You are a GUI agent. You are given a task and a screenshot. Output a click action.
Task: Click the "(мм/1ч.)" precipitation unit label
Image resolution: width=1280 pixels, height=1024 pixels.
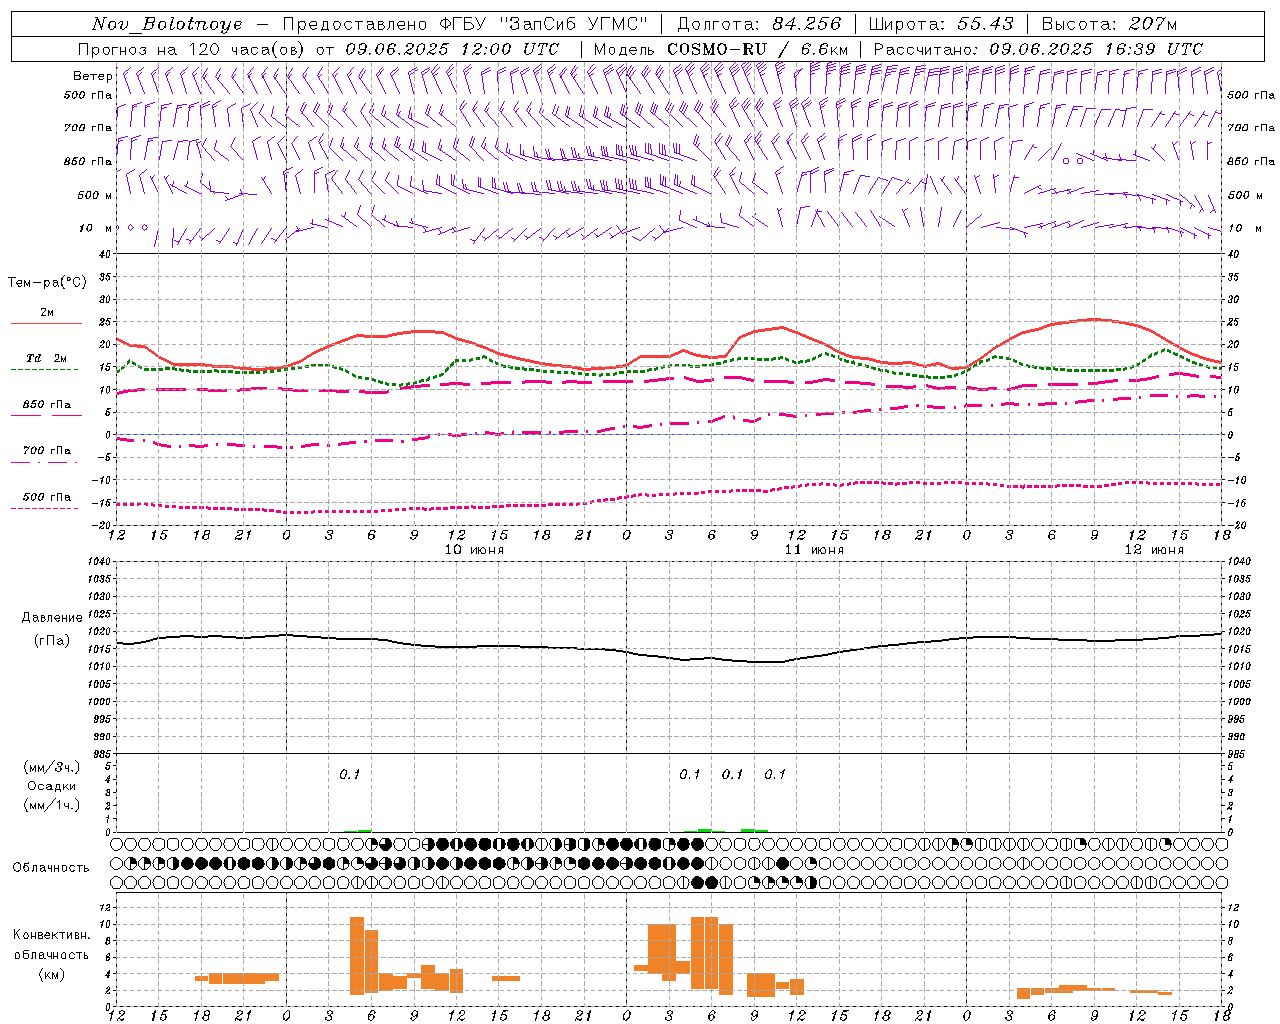click(52, 805)
